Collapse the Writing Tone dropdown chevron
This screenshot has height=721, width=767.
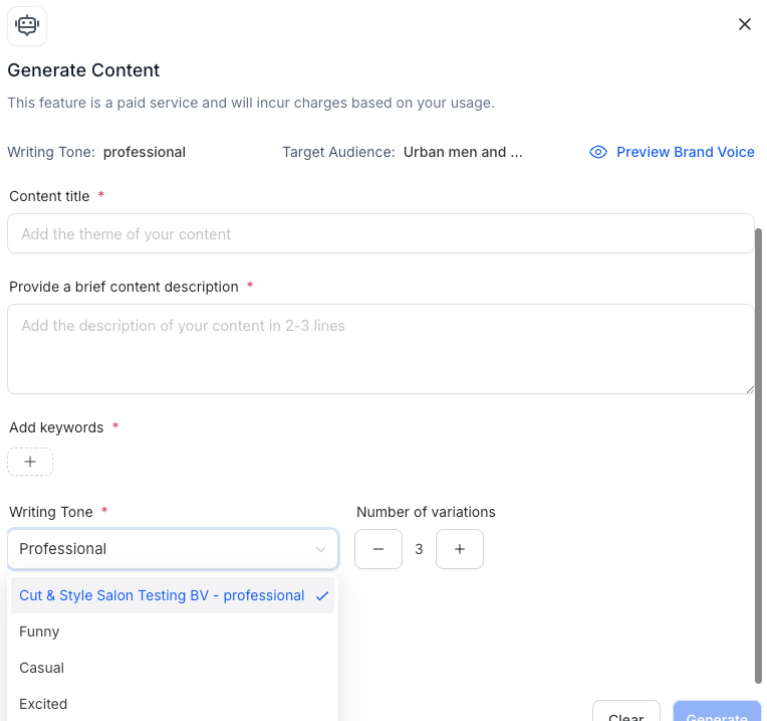(321, 549)
